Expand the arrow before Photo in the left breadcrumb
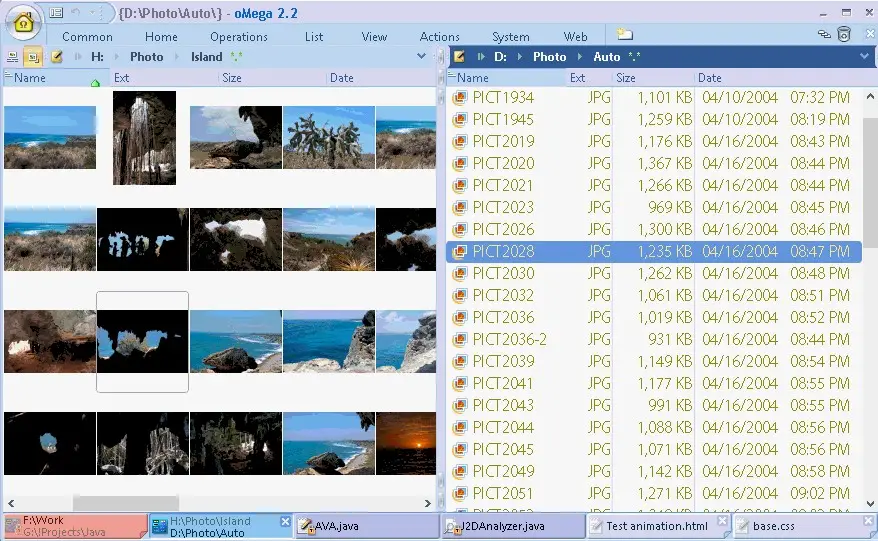The height and width of the screenshot is (541, 878). 117,57
